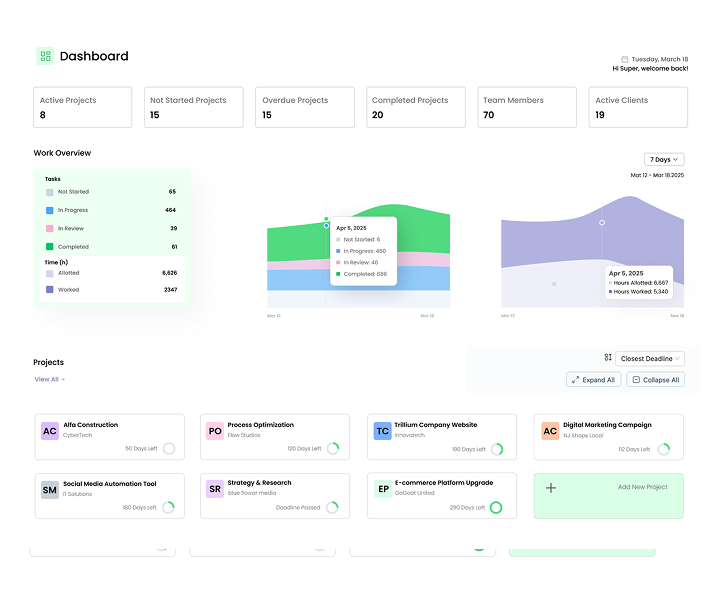Screen dimensions: 711x590
Task: Click the sort icon beside Closest Deadline
Action: 607,358
